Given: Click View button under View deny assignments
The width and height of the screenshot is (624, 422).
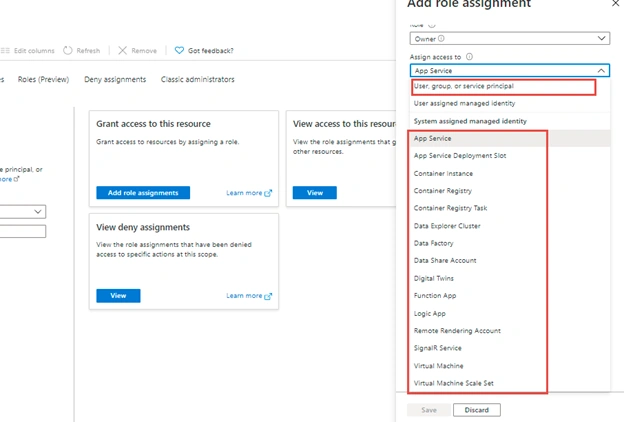Looking at the screenshot, I should (118, 296).
